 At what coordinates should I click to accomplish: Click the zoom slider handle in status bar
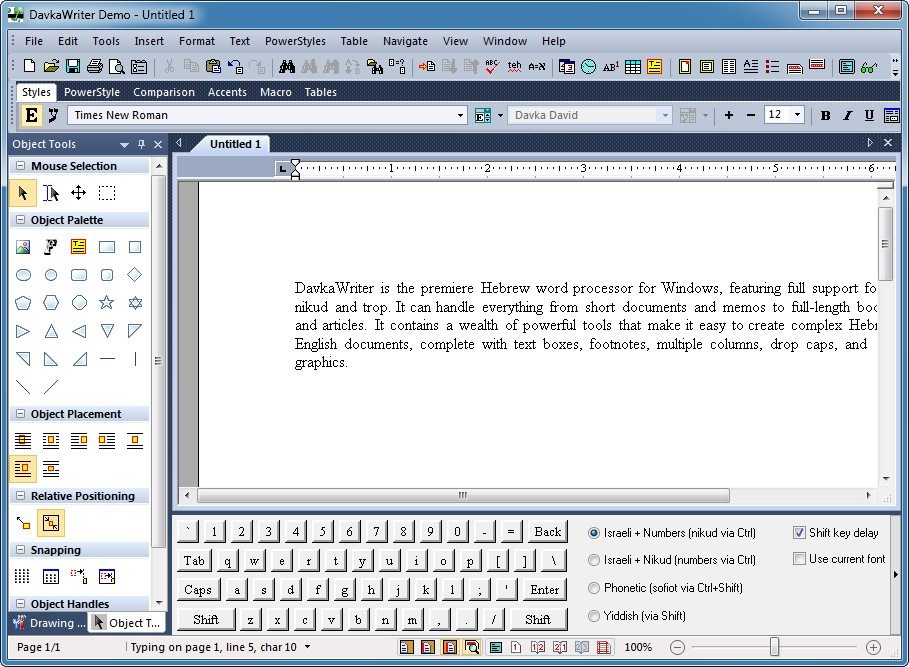[x=774, y=648]
